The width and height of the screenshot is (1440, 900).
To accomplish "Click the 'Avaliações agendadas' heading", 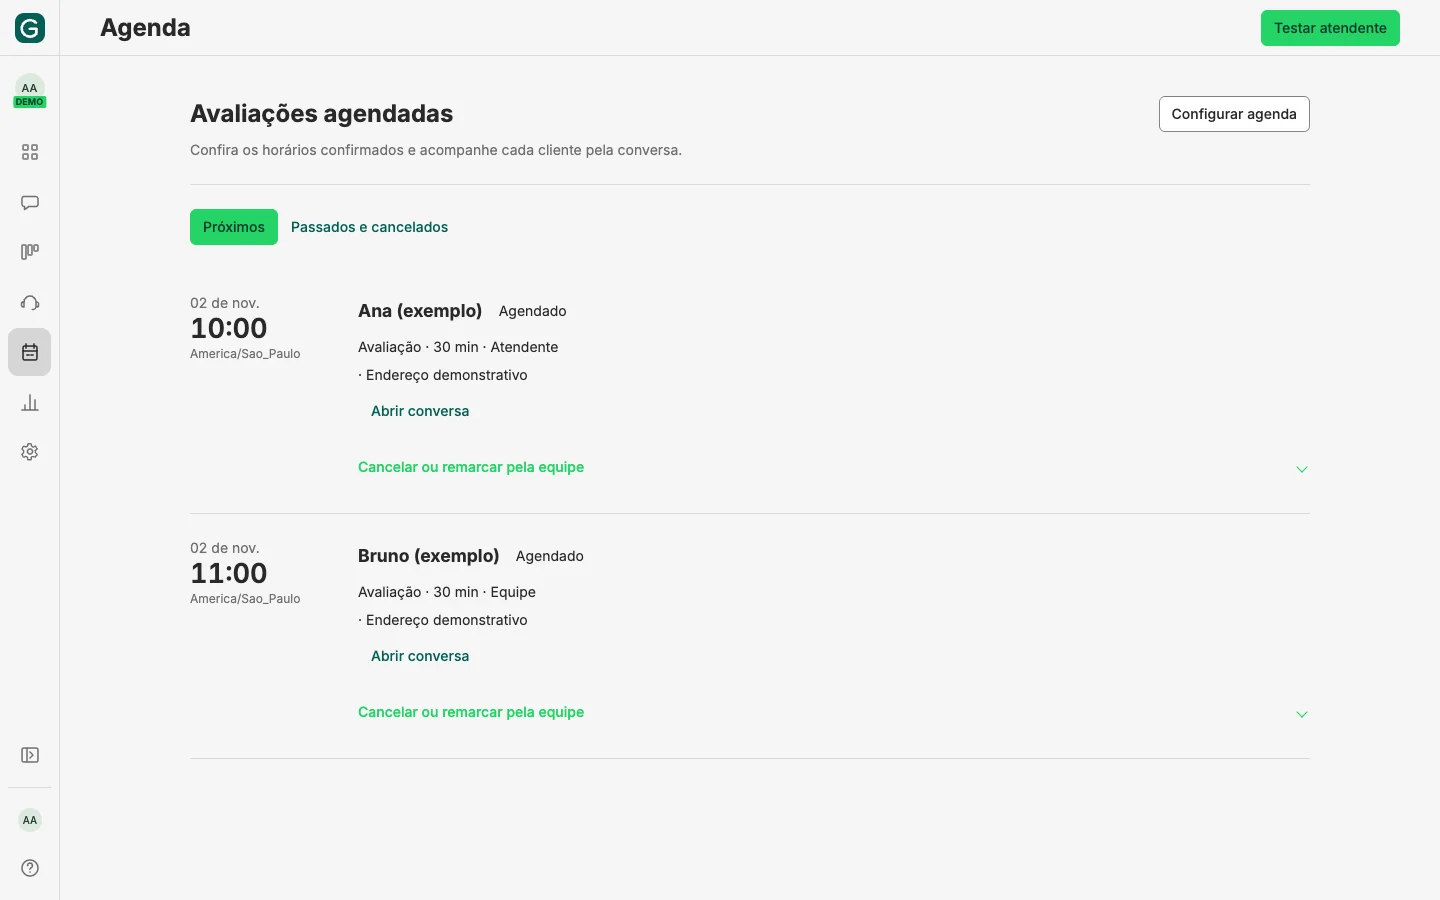I will pos(322,114).
